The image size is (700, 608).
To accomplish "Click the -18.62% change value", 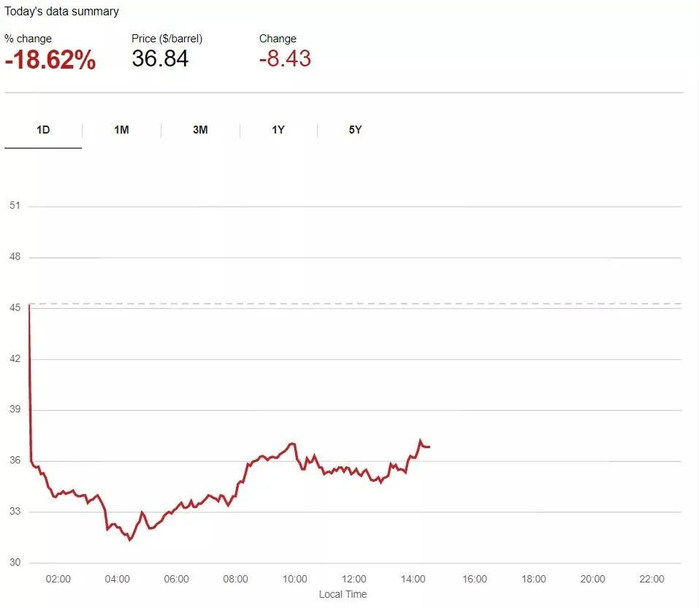I will (50, 60).
